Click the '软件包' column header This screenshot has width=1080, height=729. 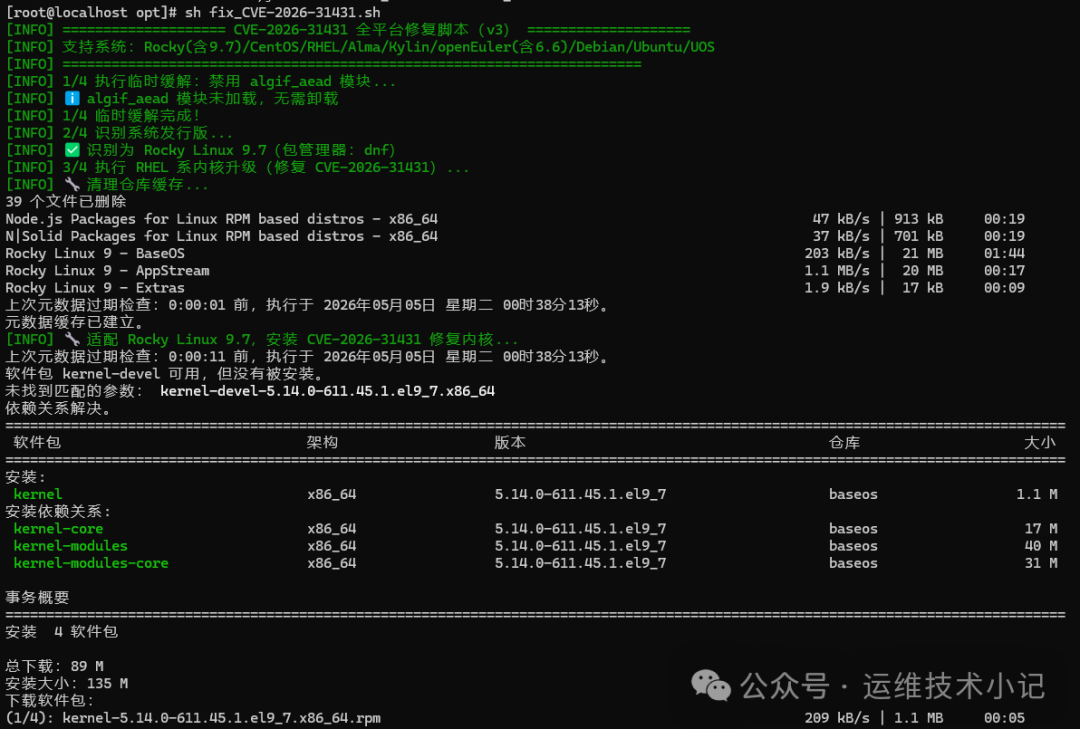click(37, 442)
